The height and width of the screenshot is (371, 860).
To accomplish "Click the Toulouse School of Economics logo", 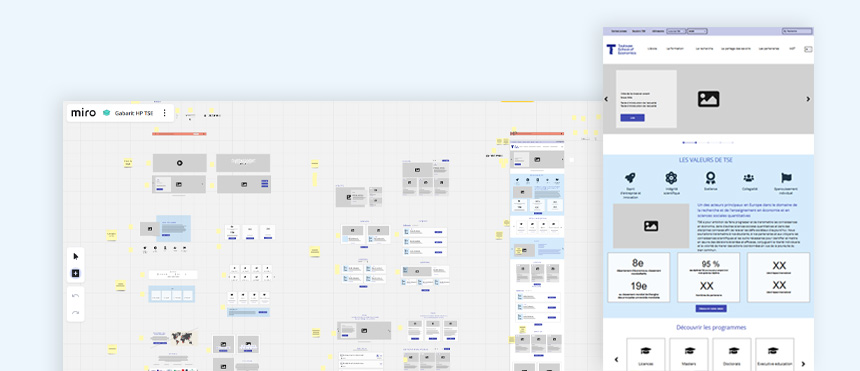I will (621, 49).
